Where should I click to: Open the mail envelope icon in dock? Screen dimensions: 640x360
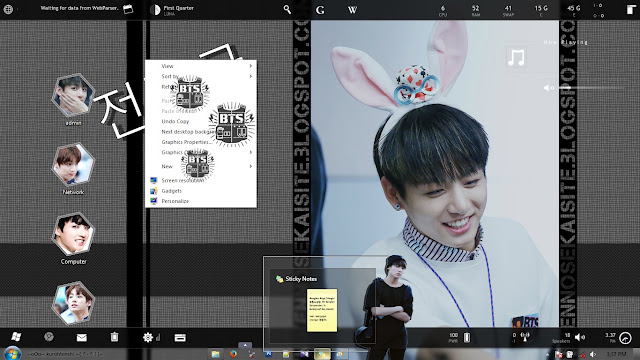[82, 338]
